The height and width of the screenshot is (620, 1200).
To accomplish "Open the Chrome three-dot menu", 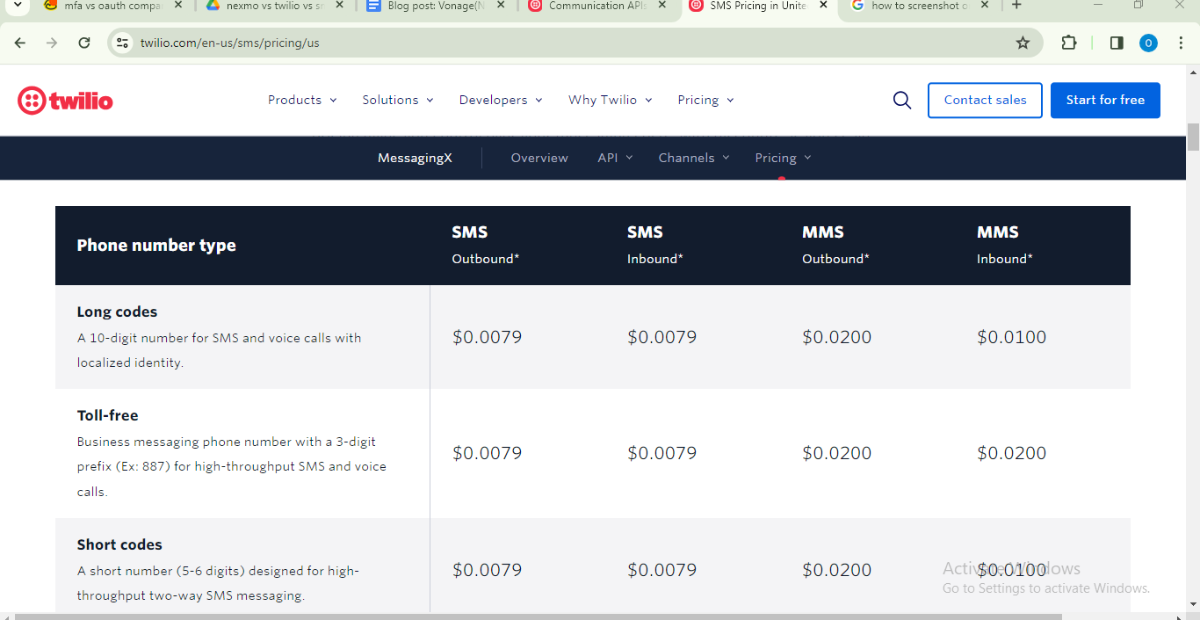I will pyautogui.click(x=1180, y=43).
